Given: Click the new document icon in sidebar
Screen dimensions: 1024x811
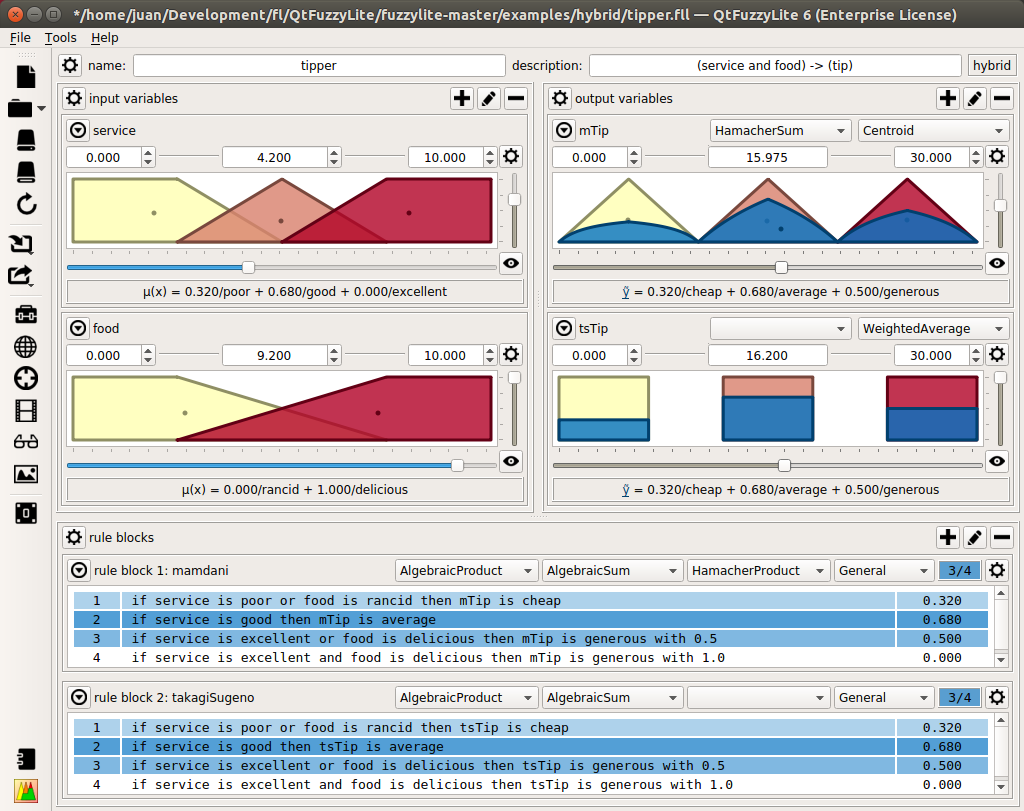Looking at the screenshot, I should point(26,76).
